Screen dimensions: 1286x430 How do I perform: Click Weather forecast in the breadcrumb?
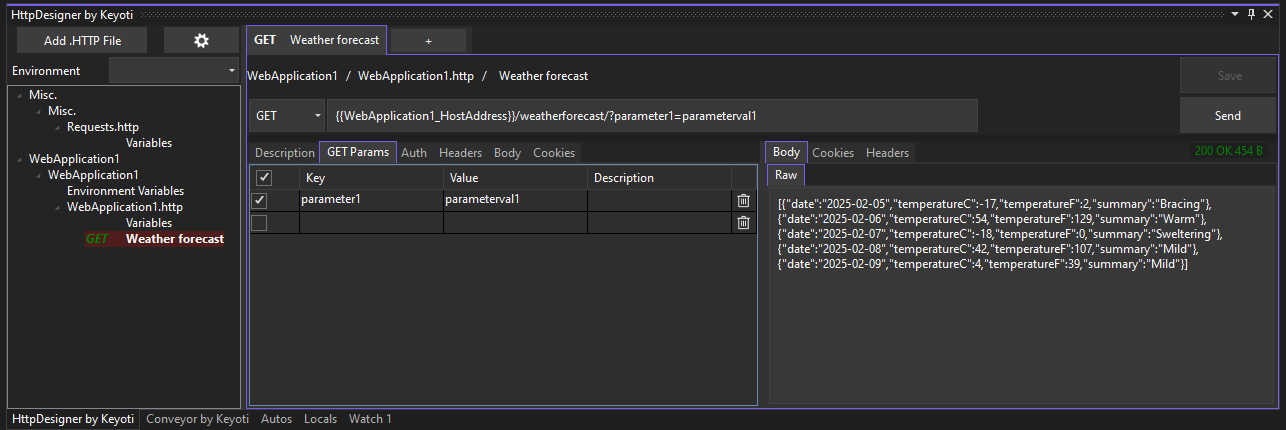coord(543,76)
